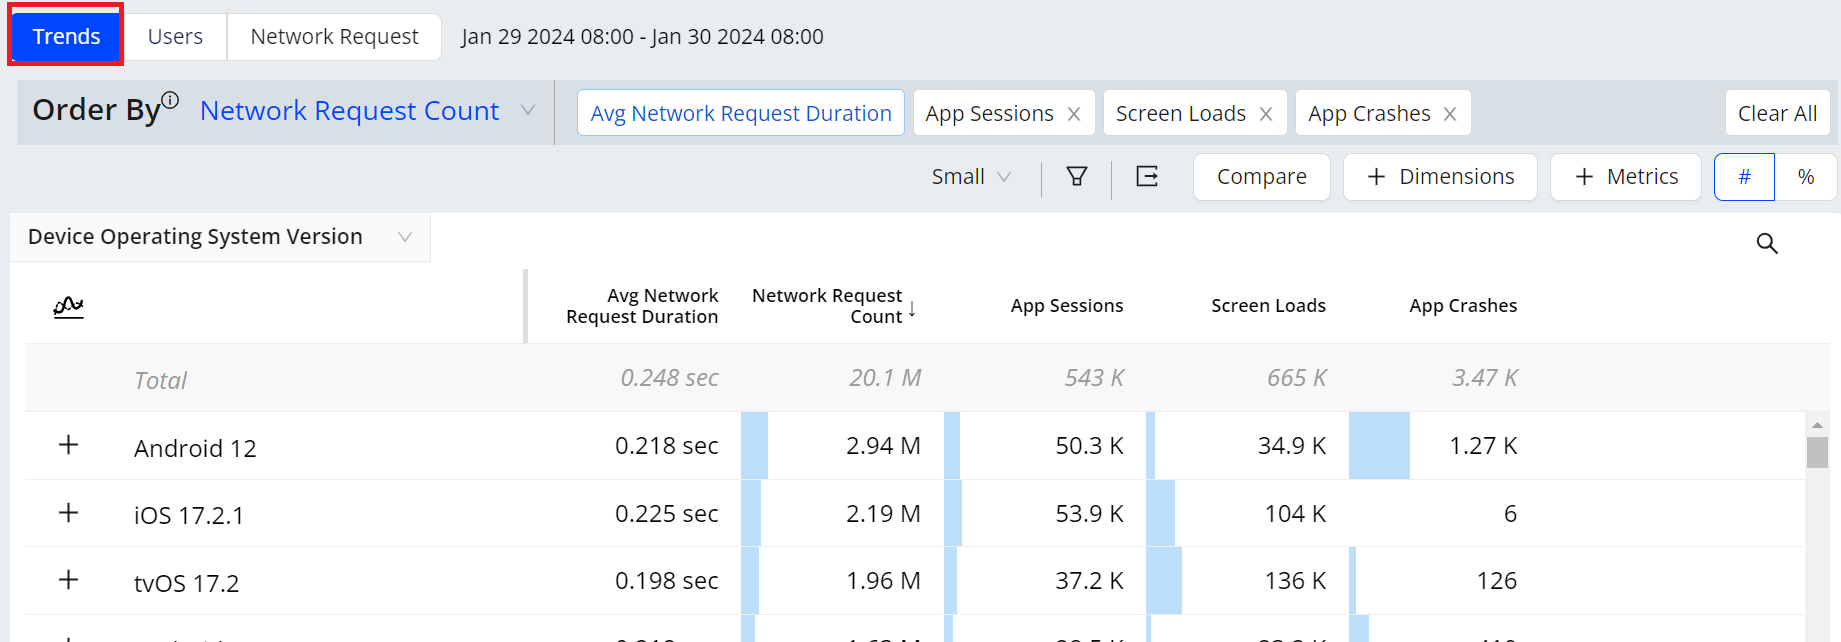Click the Compare button
Screen dimensions: 1841x642
[1261, 177]
